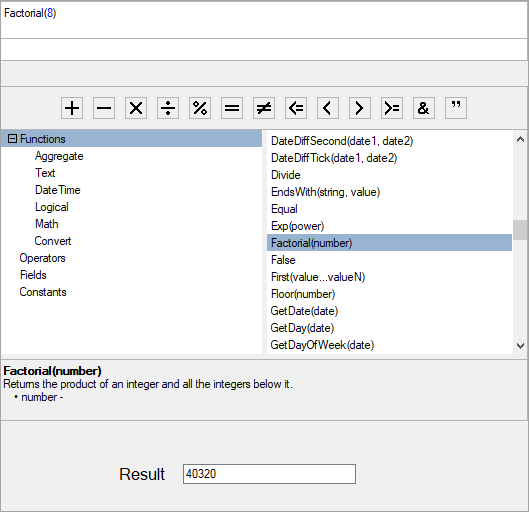
Task: Click the greater-than-or-equal button
Action: (392, 108)
